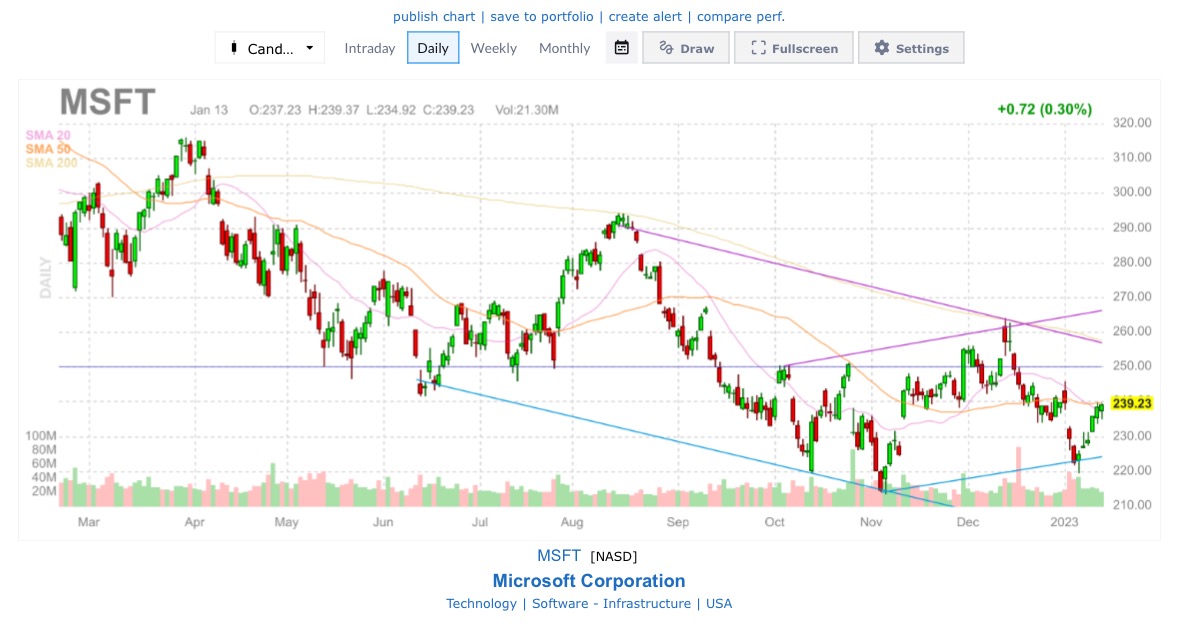Select the 'create alert' link
Viewport: 1179px width, 624px height.
pos(645,17)
